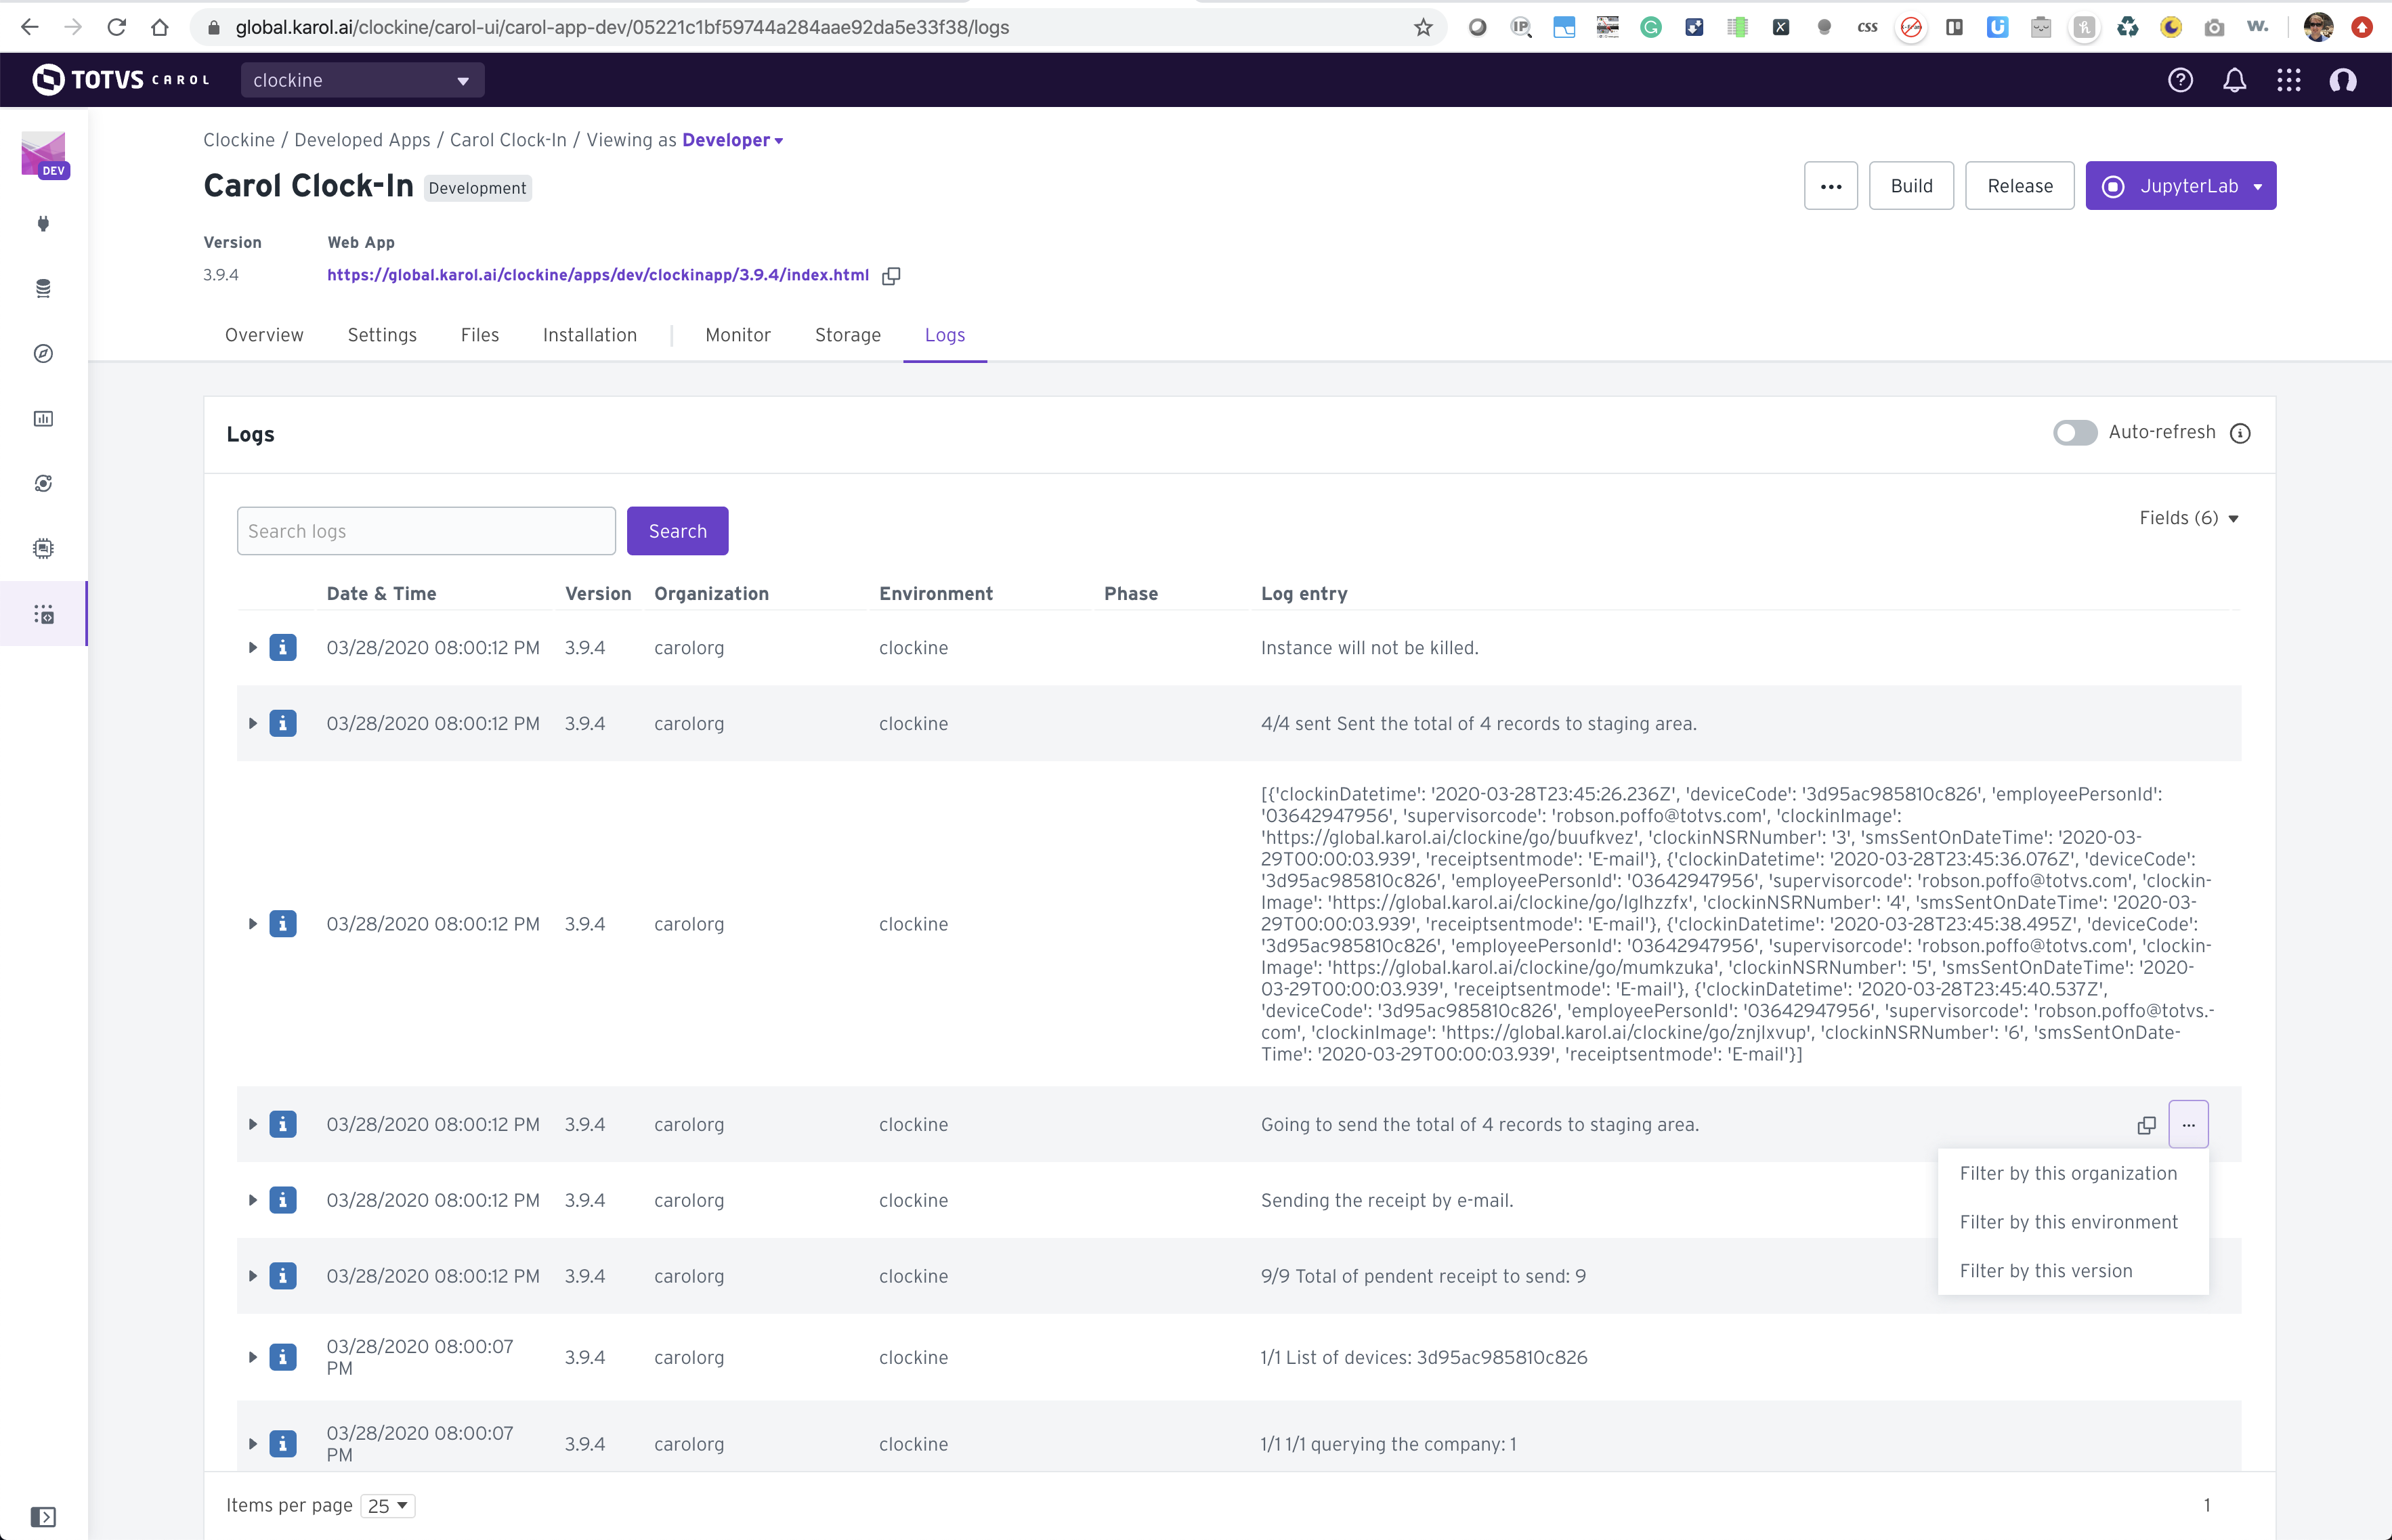Open the notifications bell

pyautogui.click(x=2234, y=80)
